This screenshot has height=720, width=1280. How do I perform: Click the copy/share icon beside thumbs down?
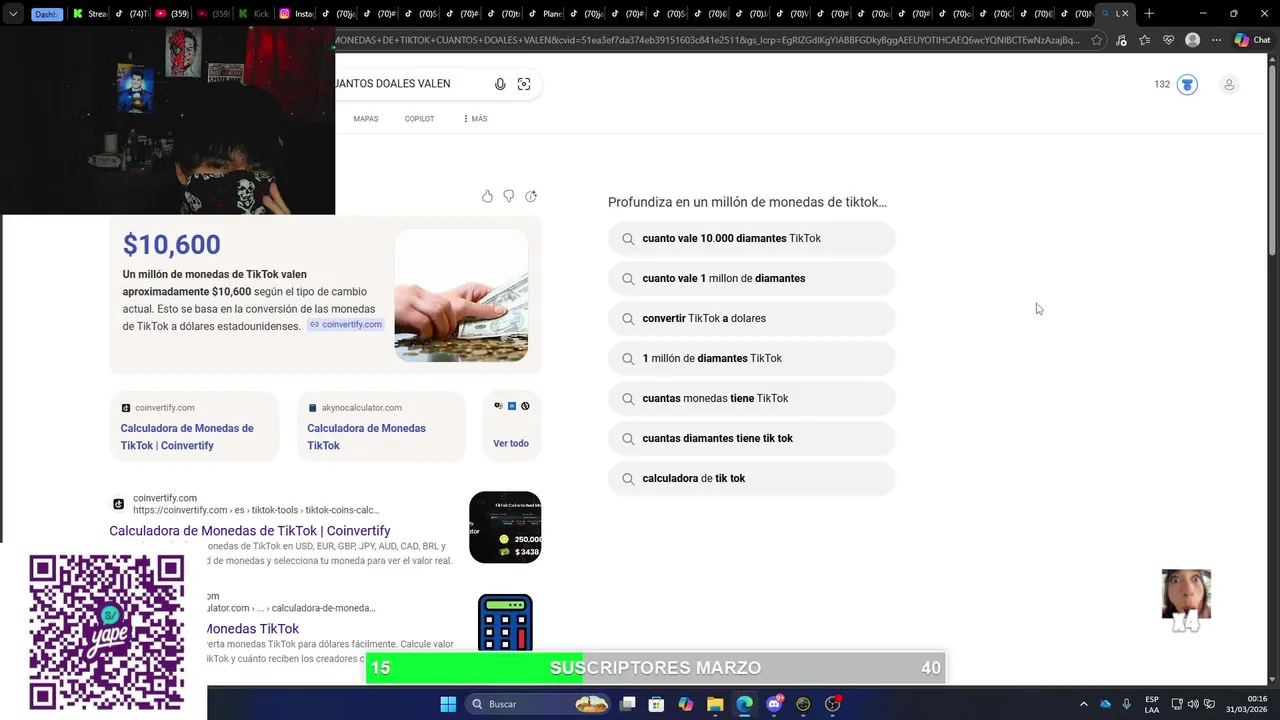tap(531, 196)
